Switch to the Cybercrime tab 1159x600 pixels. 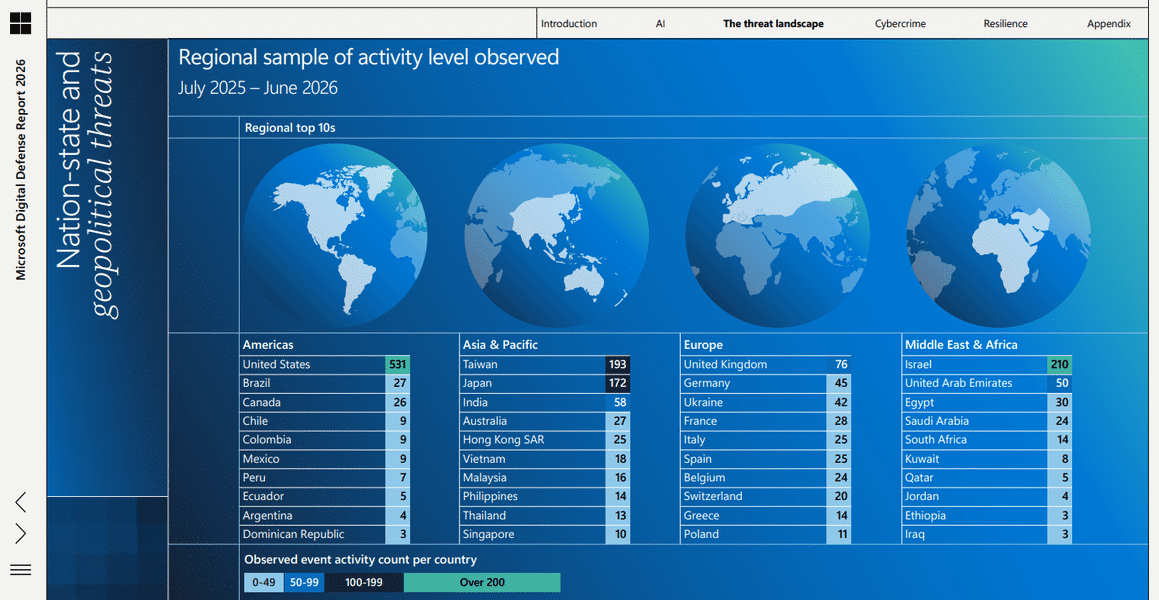[x=900, y=24]
